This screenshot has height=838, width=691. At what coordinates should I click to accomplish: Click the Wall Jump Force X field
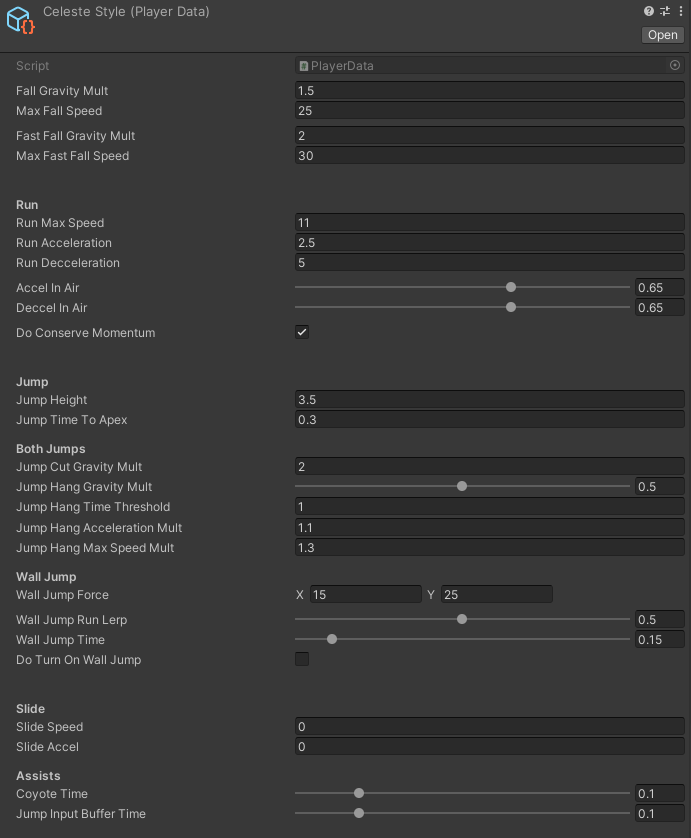coord(366,594)
